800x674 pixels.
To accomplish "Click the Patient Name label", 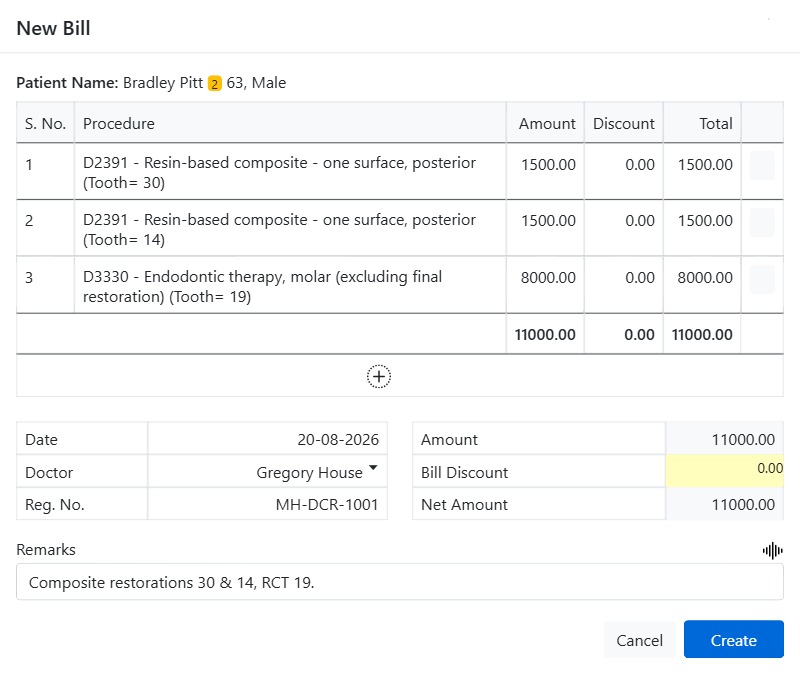I will coord(67,83).
